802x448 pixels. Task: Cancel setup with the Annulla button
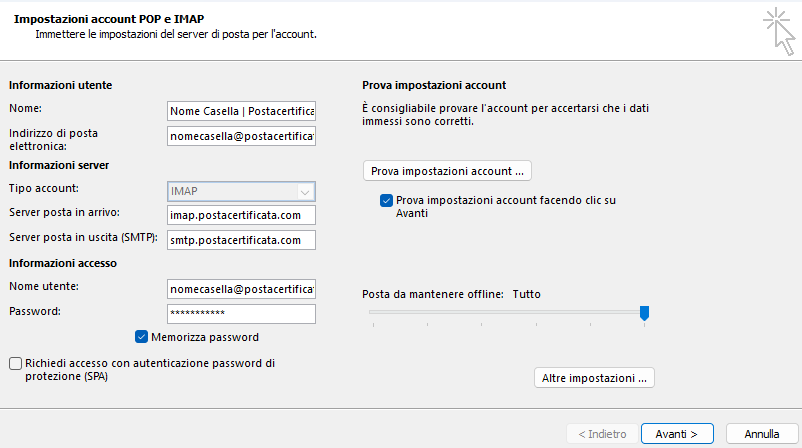tap(762, 434)
